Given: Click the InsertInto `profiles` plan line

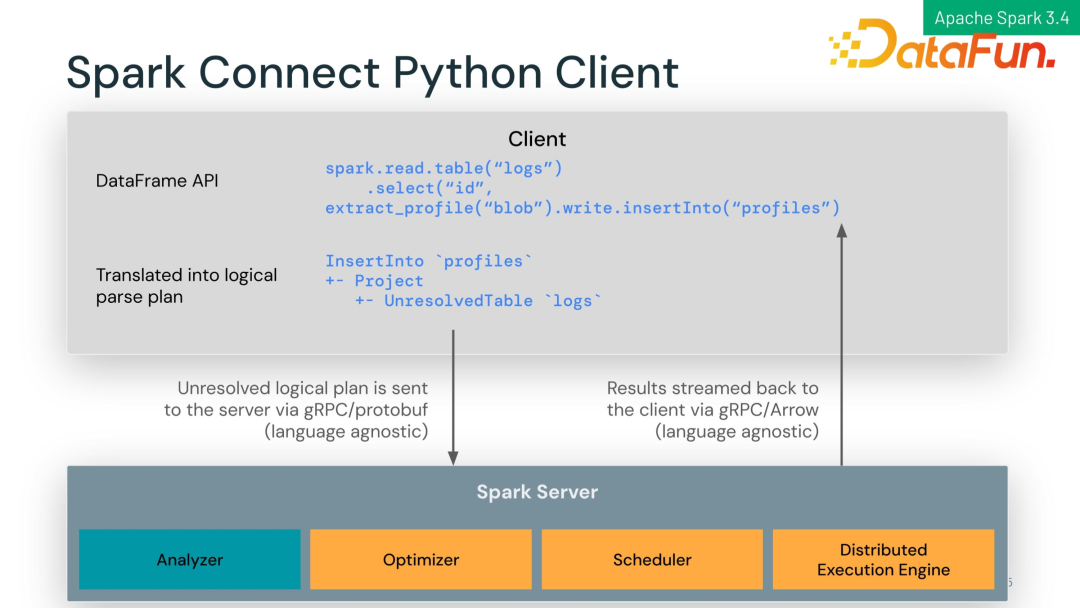Looking at the screenshot, I should click(428, 261).
